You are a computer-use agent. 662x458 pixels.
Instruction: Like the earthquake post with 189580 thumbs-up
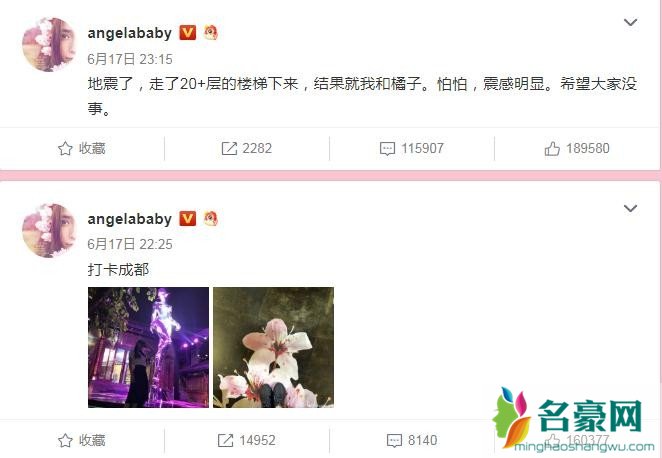point(577,148)
